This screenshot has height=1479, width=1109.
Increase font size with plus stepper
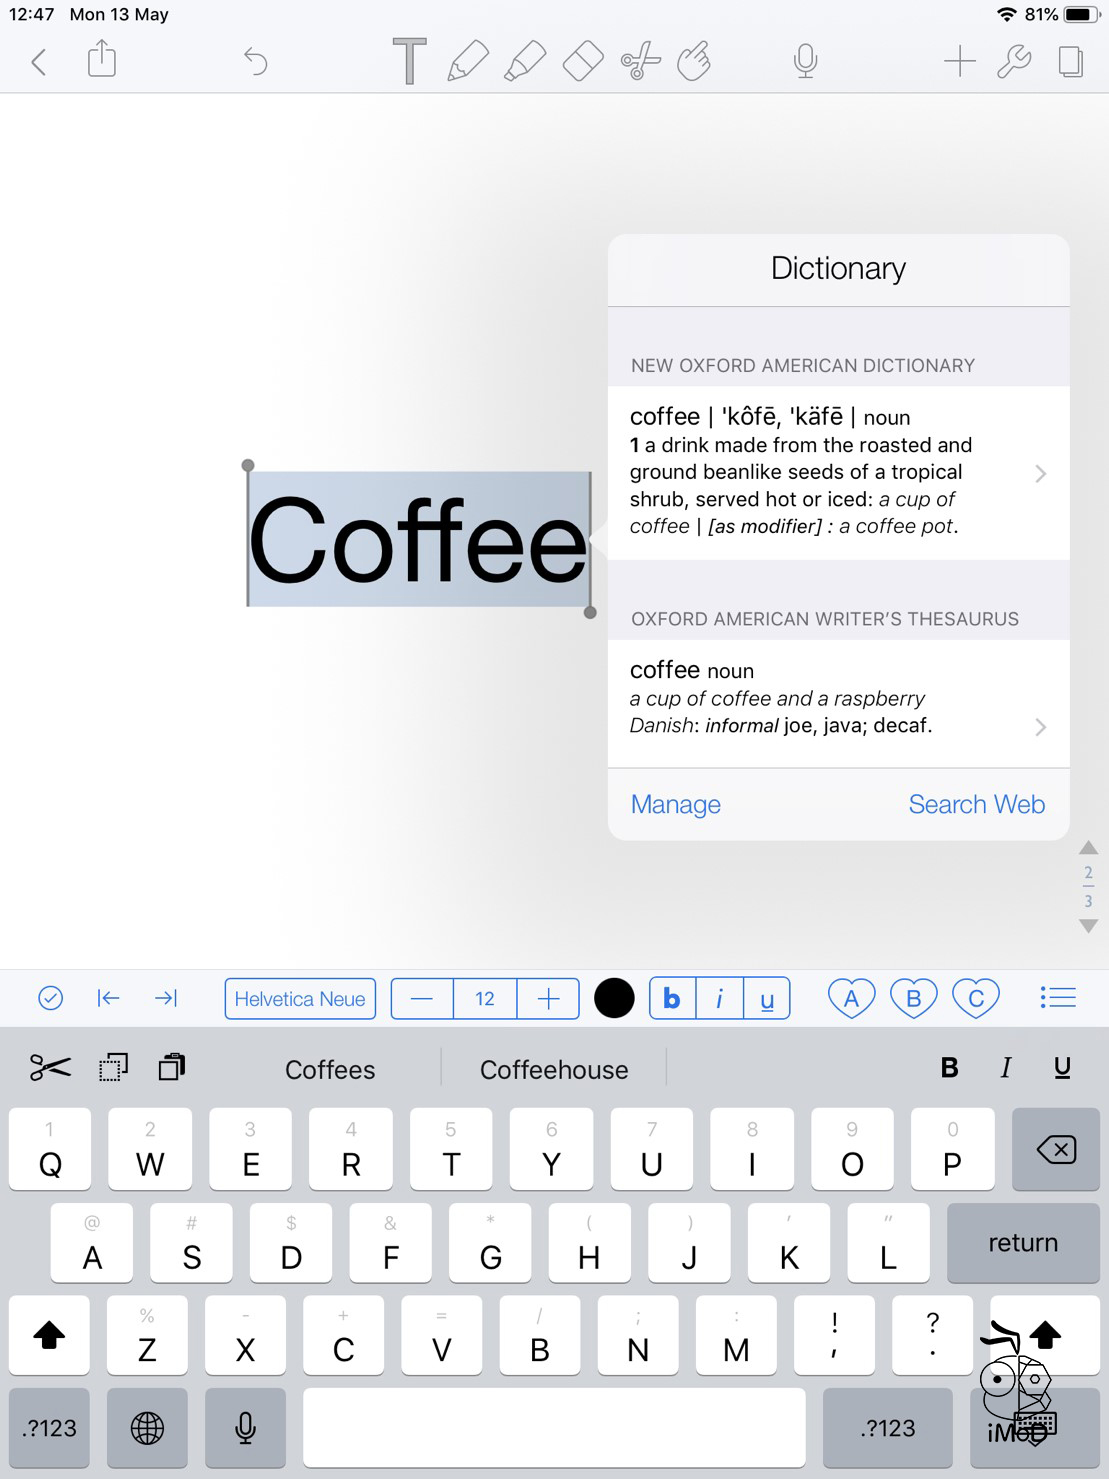click(548, 999)
